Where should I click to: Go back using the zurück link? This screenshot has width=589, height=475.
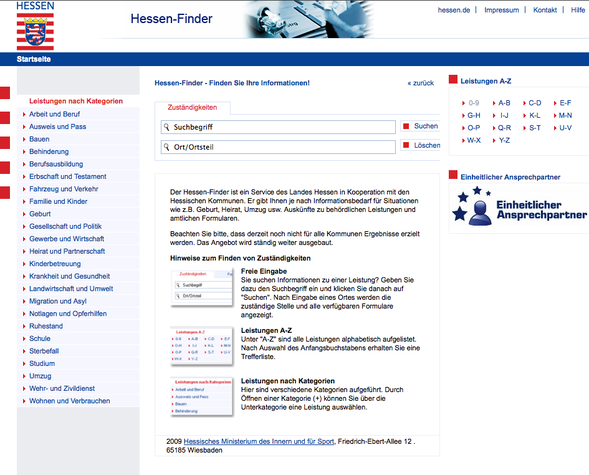(x=421, y=83)
